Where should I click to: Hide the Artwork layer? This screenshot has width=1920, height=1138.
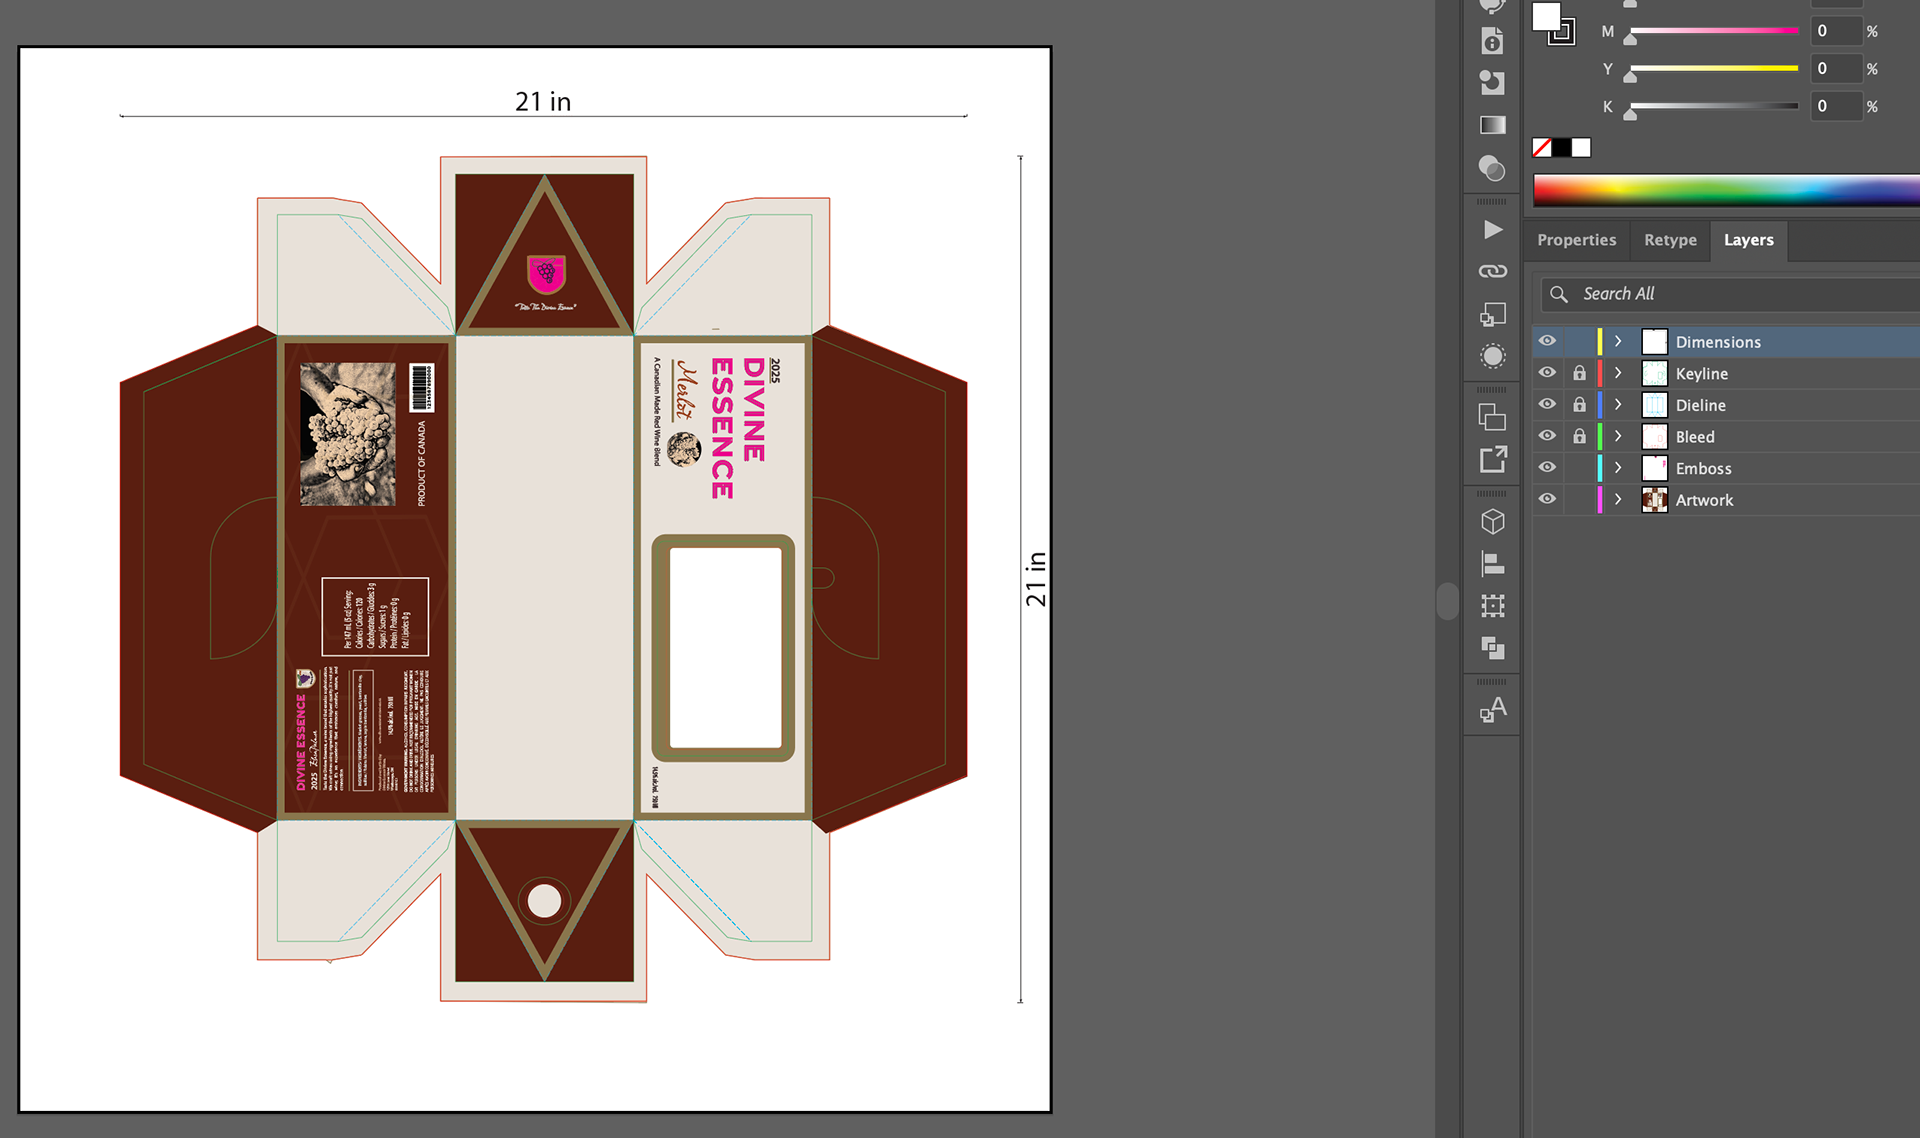click(x=1547, y=499)
